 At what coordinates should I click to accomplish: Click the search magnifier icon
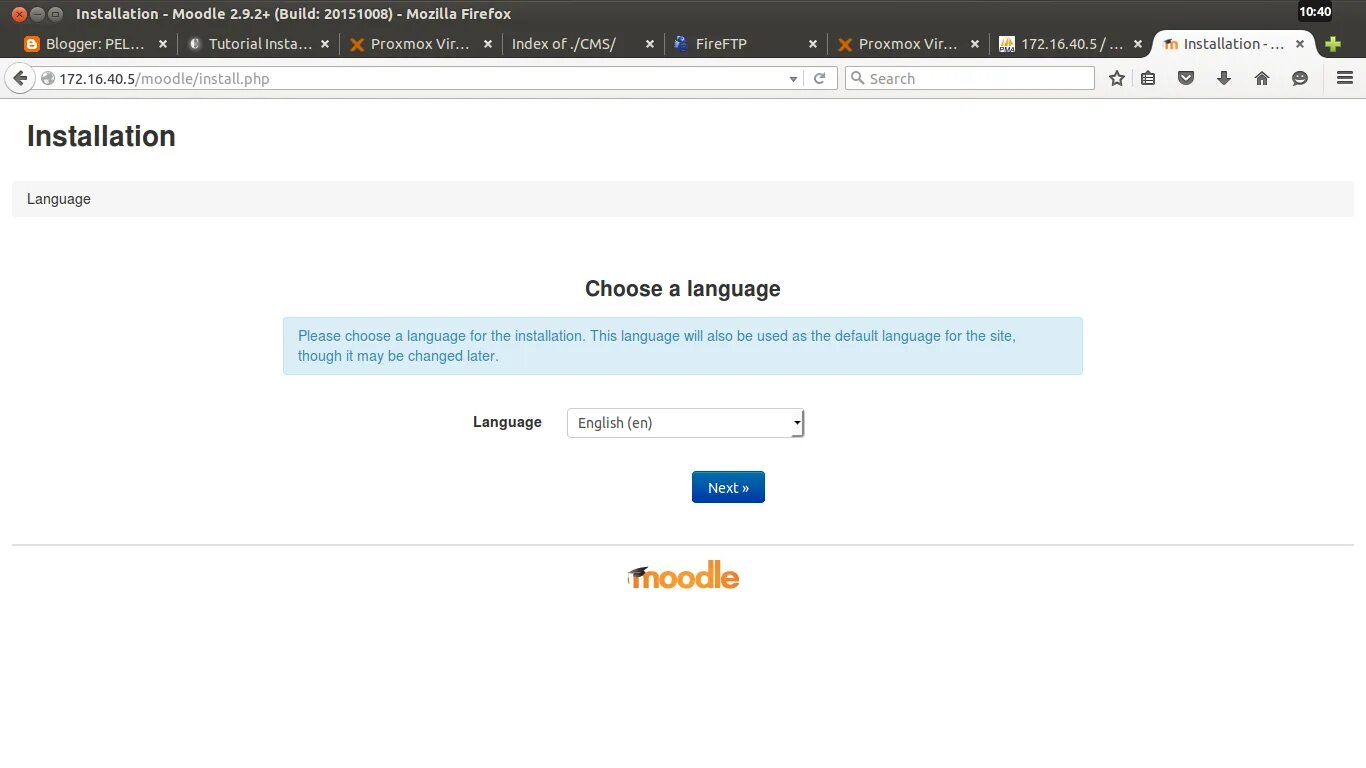(857, 78)
